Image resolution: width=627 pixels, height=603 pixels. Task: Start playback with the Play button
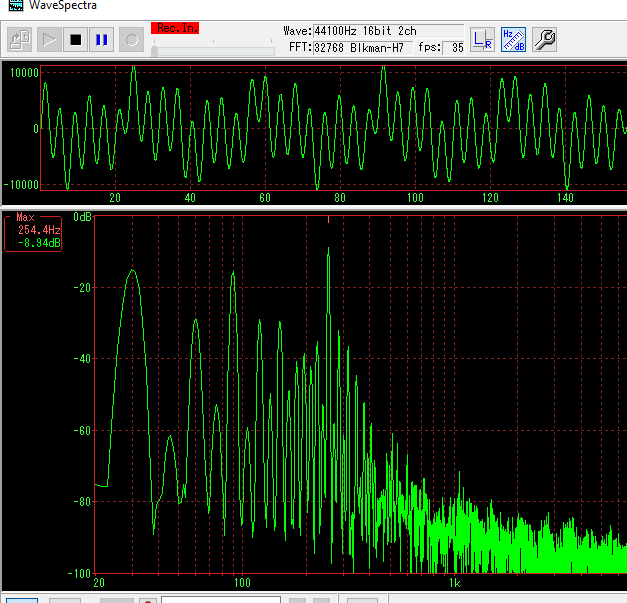click(49, 40)
